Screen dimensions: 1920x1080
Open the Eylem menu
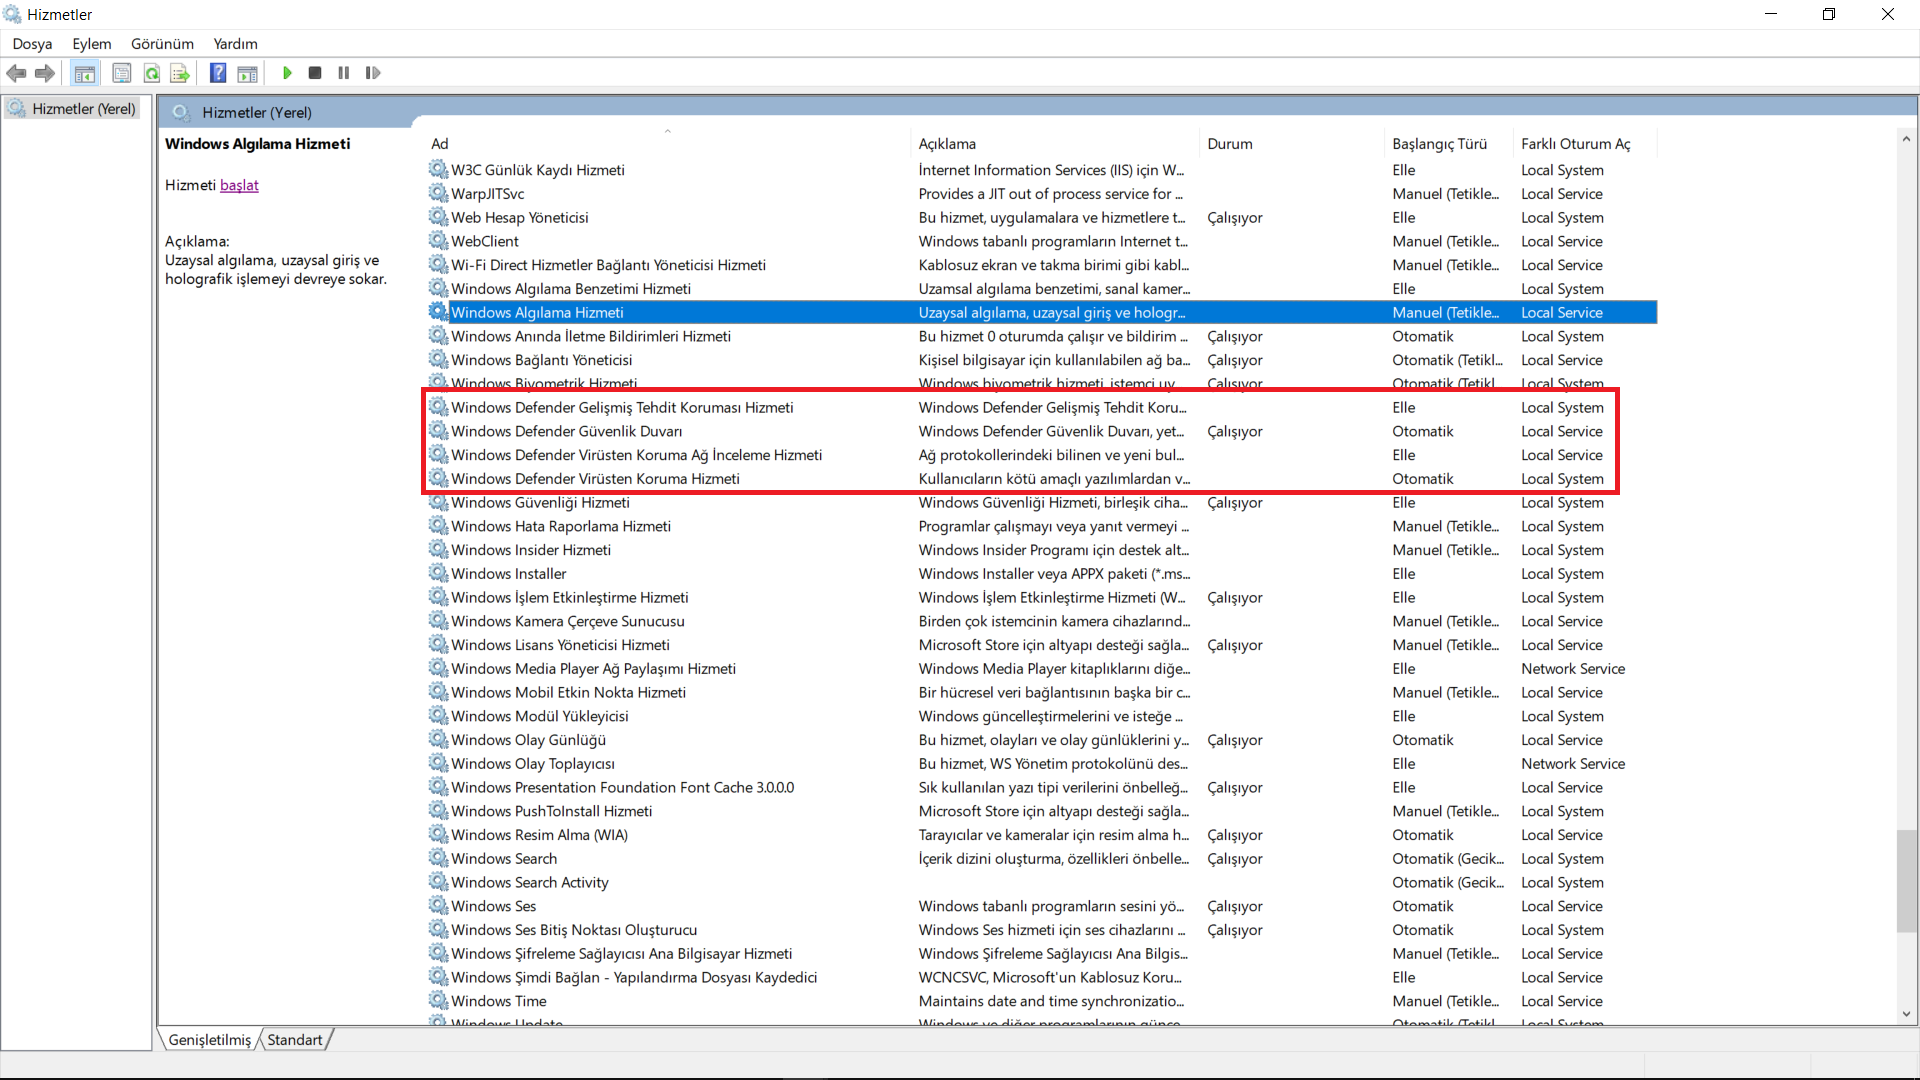92,44
